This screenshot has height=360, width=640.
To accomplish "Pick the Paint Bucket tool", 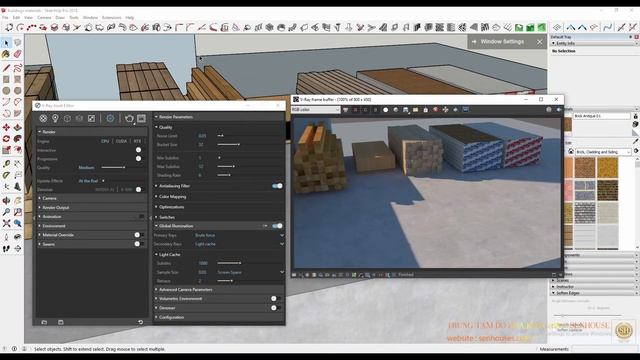I will (6, 54).
